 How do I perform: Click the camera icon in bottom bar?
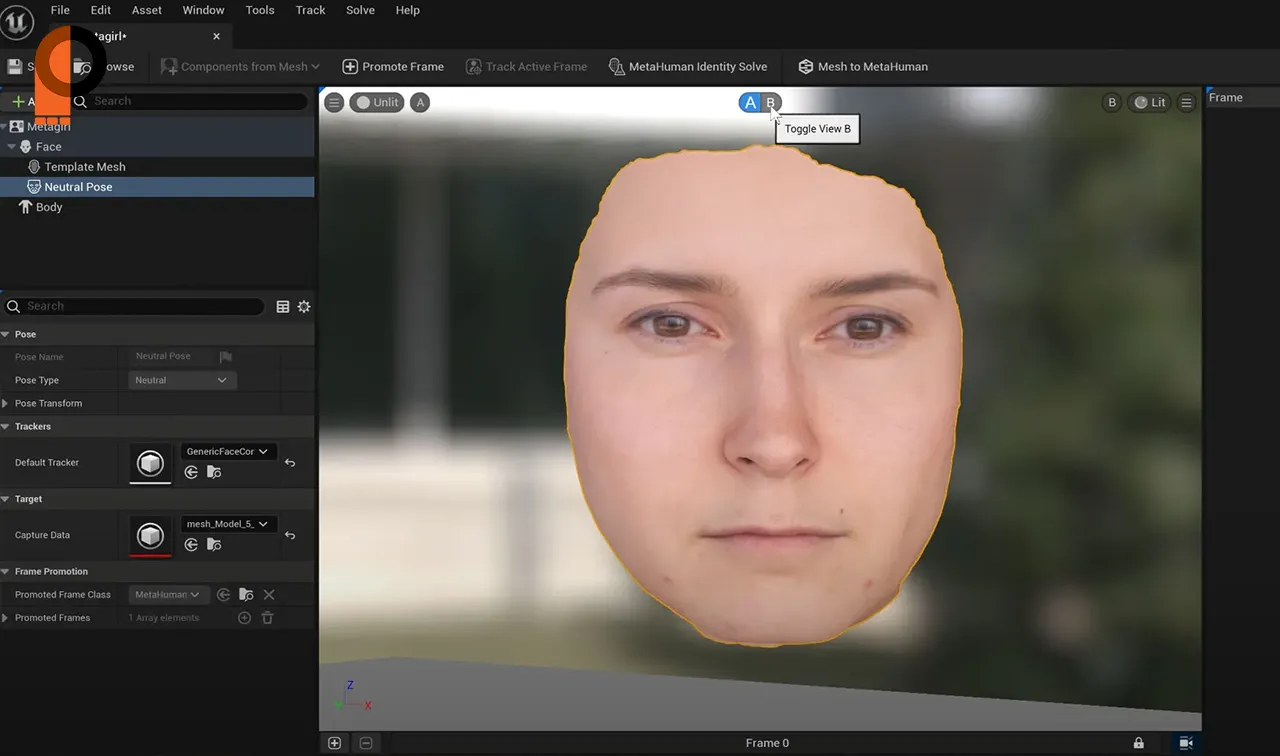(1185, 743)
